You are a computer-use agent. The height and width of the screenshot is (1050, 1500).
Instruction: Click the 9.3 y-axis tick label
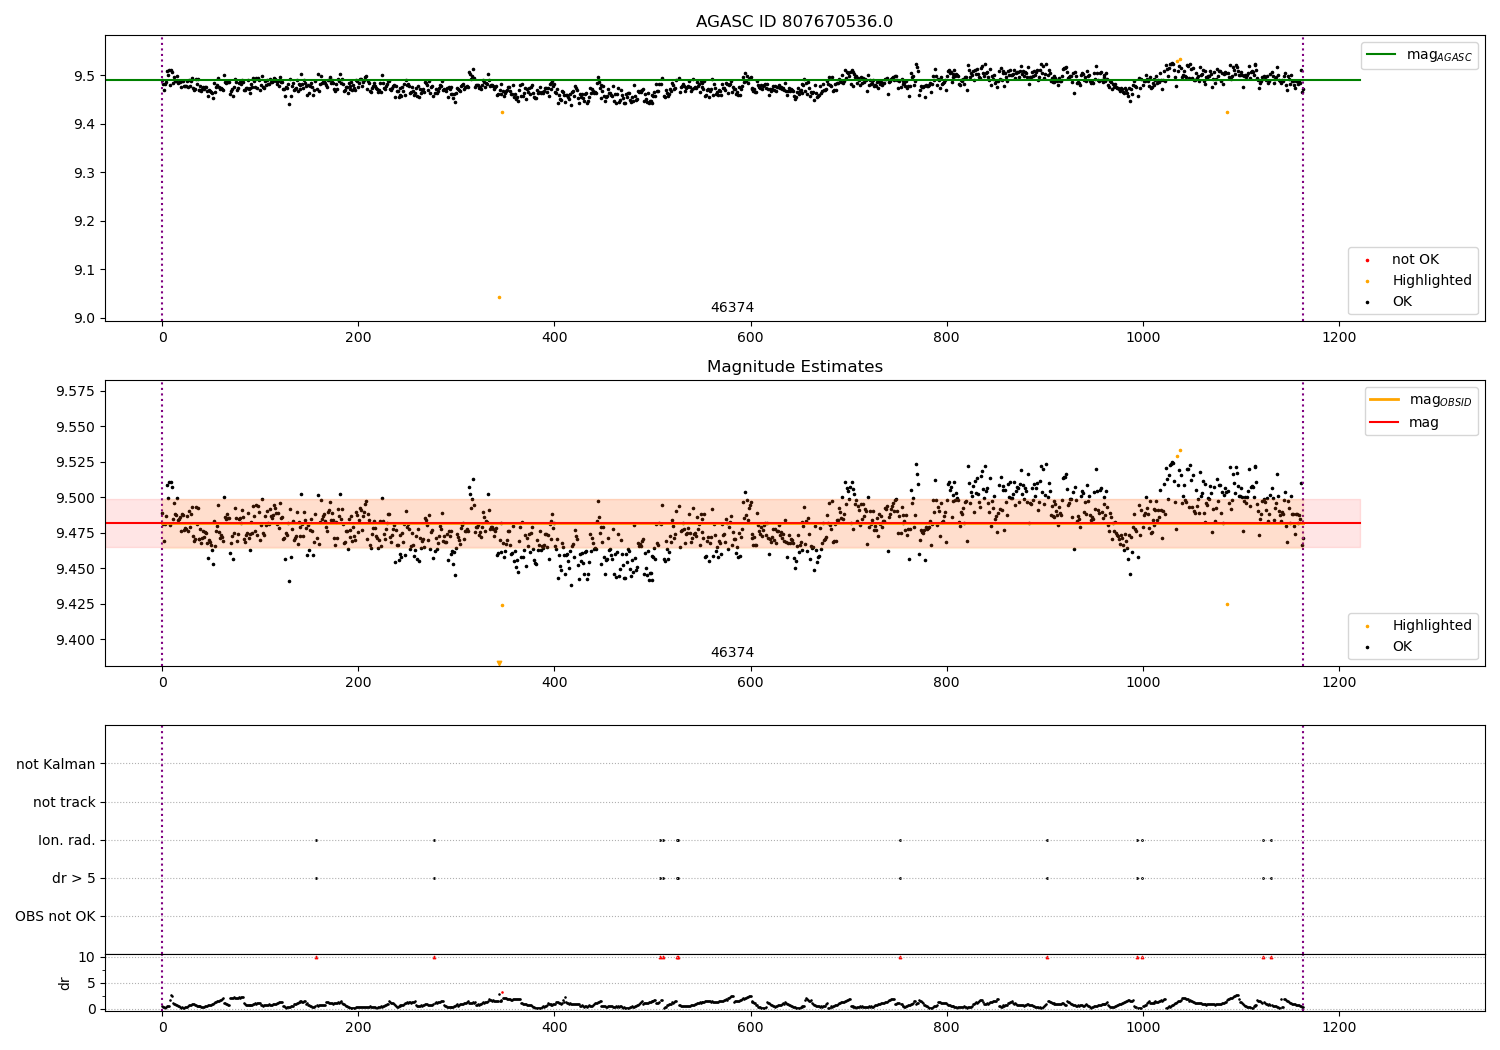(x=83, y=173)
